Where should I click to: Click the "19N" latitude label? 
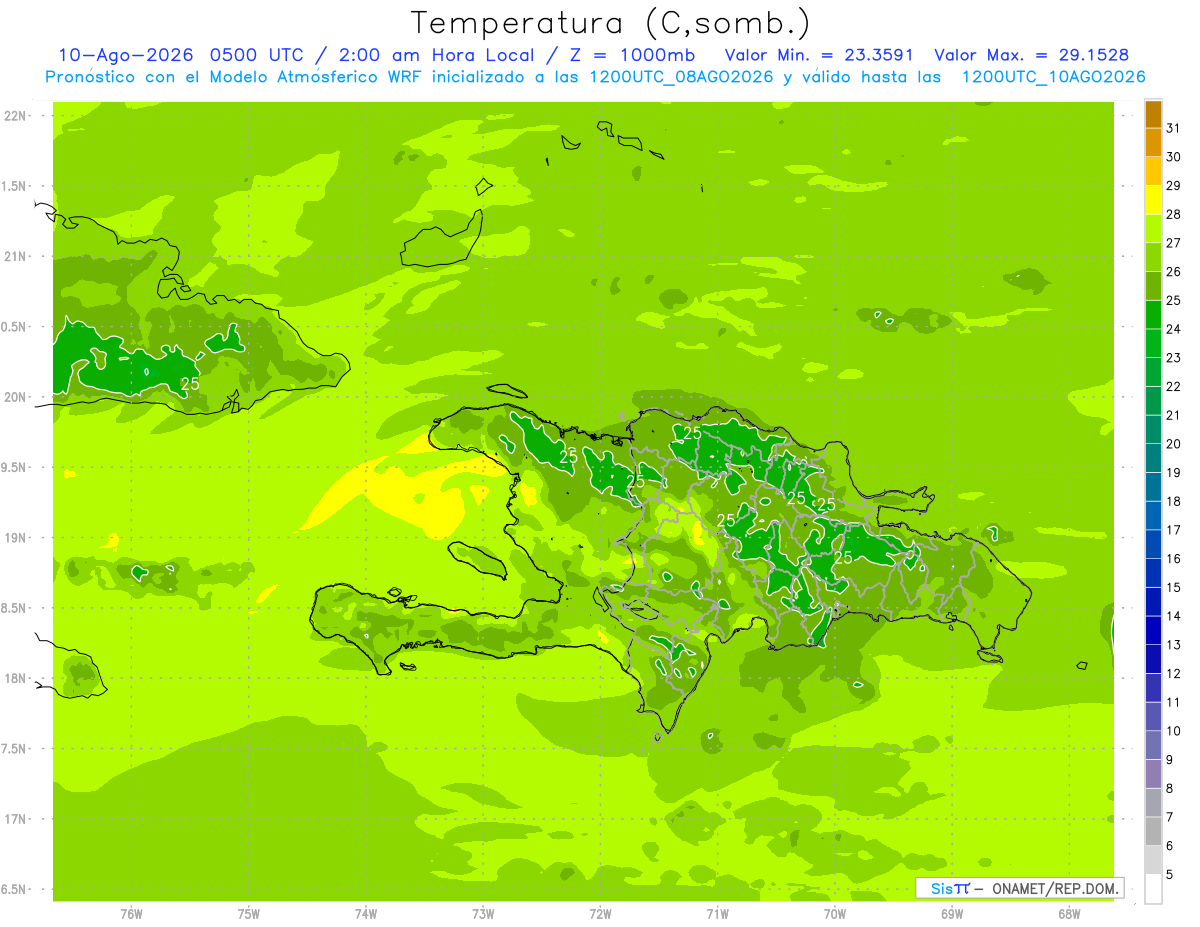coord(15,538)
